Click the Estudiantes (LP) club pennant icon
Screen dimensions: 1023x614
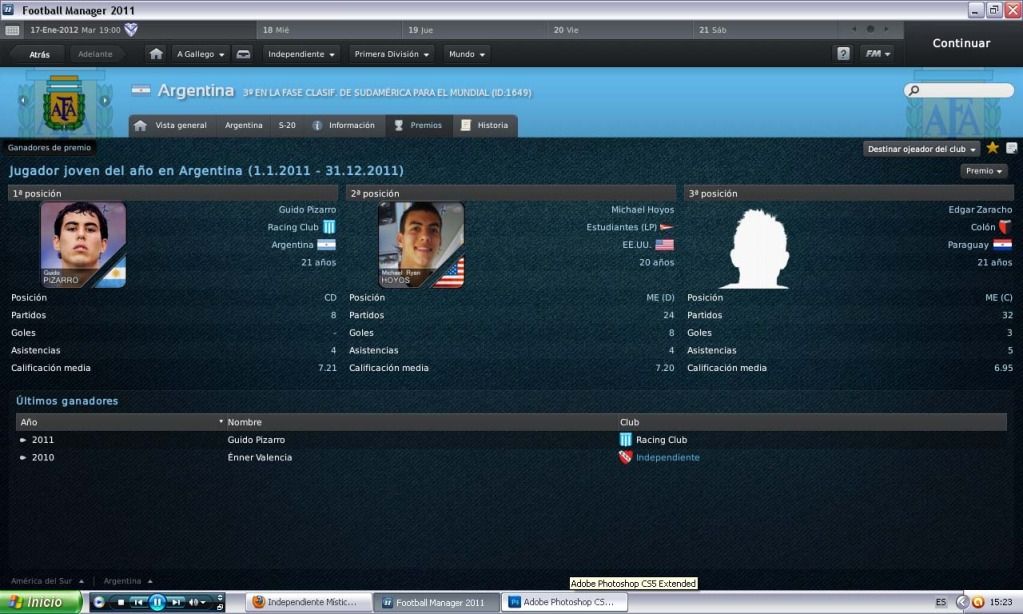tap(667, 227)
